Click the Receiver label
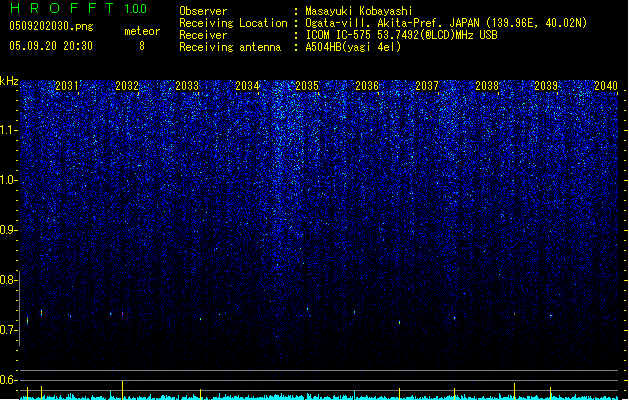The image size is (629, 400). pyautogui.click(x=203, y=35)
